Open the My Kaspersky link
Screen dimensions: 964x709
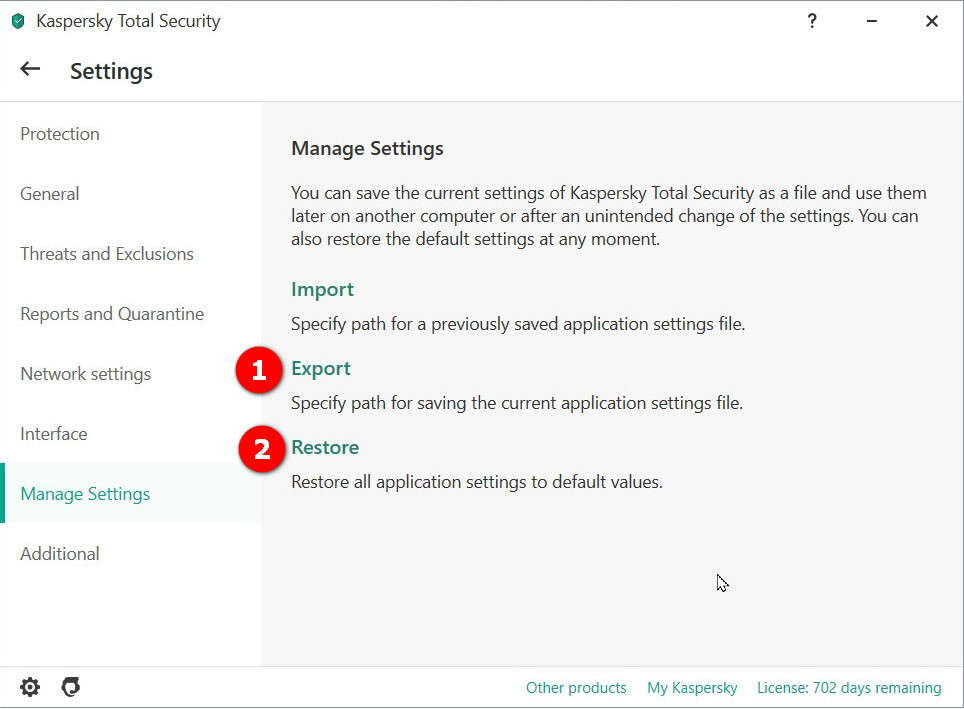(x=692, y=688)
